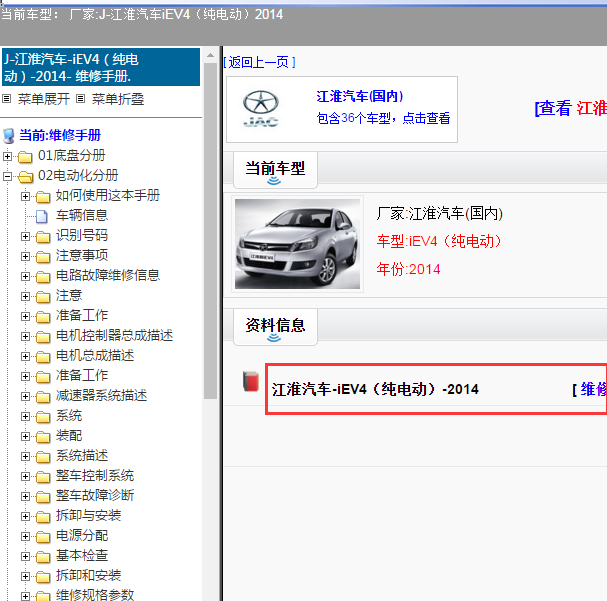The width and height of the screenshot is (607, 601).
Task: Click the 当前:维修手册 heading
Action: [x=60, y=135]
